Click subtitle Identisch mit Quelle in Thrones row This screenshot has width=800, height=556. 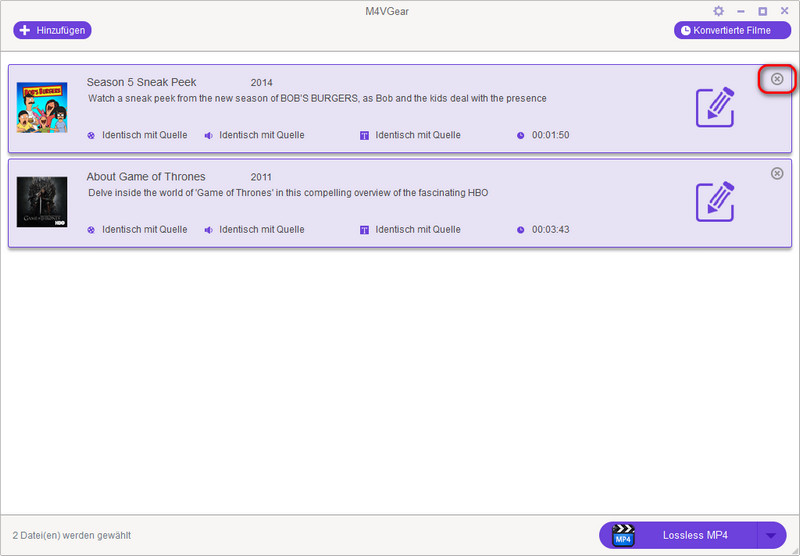(418, 230)
